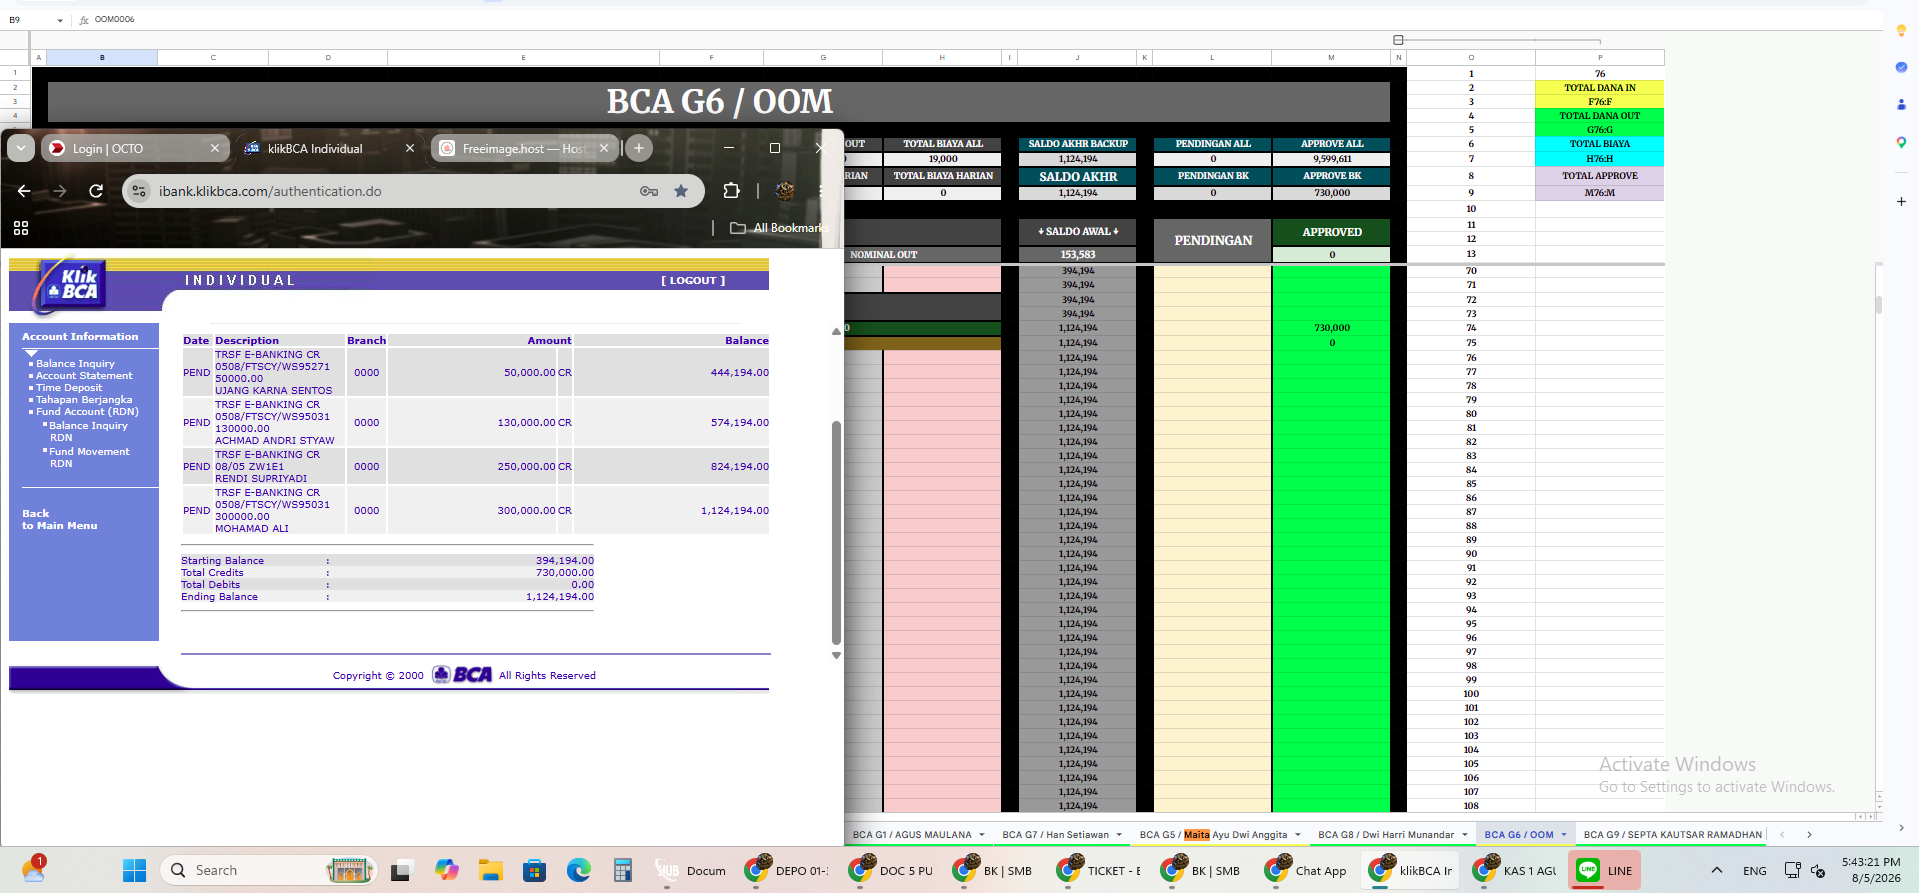Click the Windows taskbar Search box
1919x893 pixels.
[x=268, y=871]
